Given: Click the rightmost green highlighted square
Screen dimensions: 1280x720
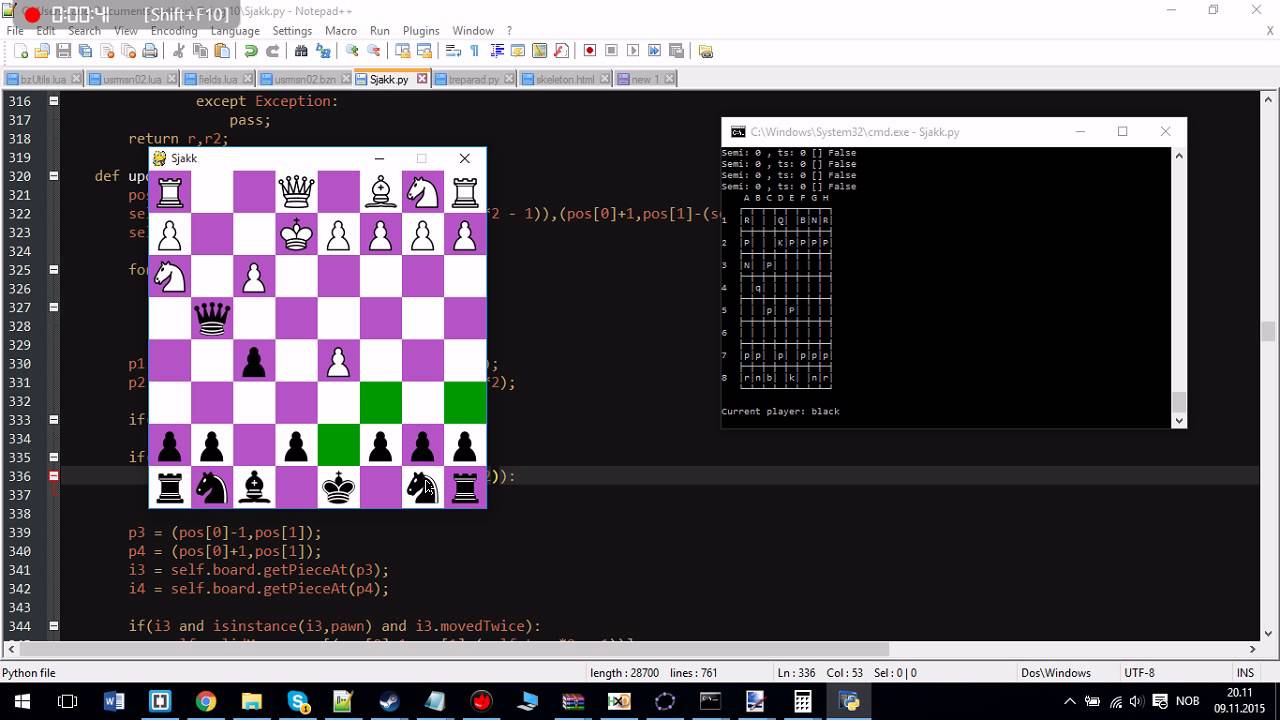Looking at the screenshot, I should 465,402.
